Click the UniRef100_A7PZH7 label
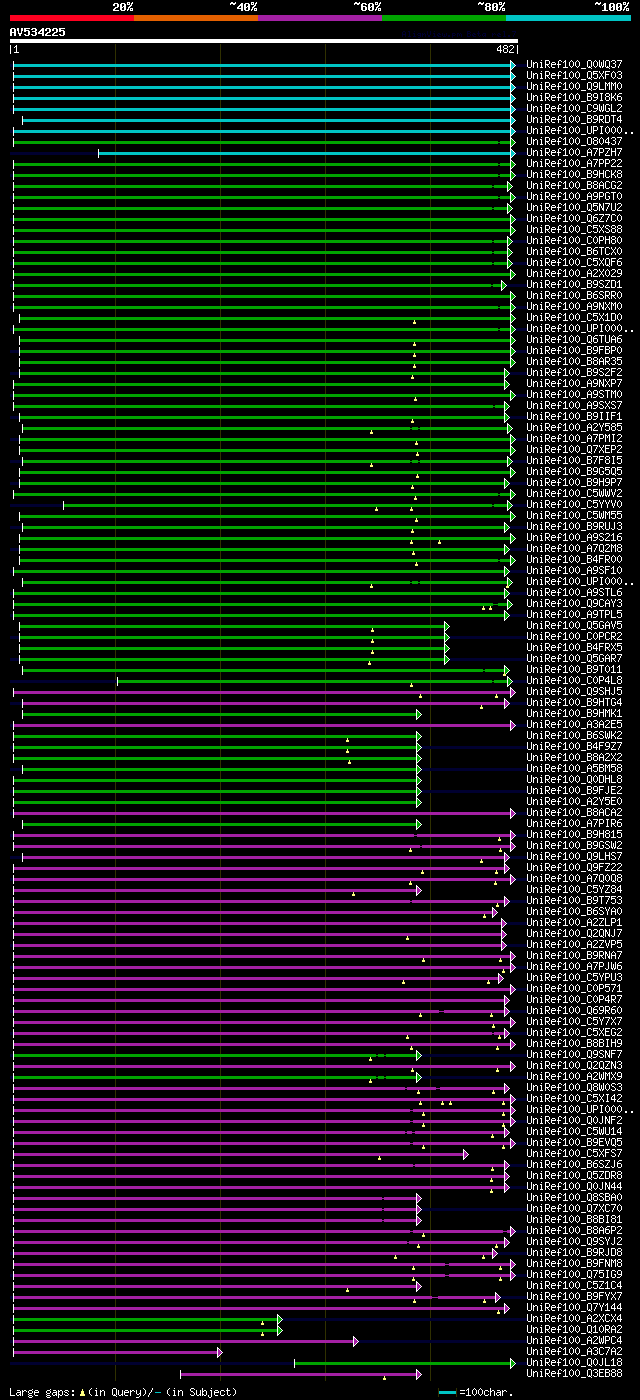 pos(574,152)
